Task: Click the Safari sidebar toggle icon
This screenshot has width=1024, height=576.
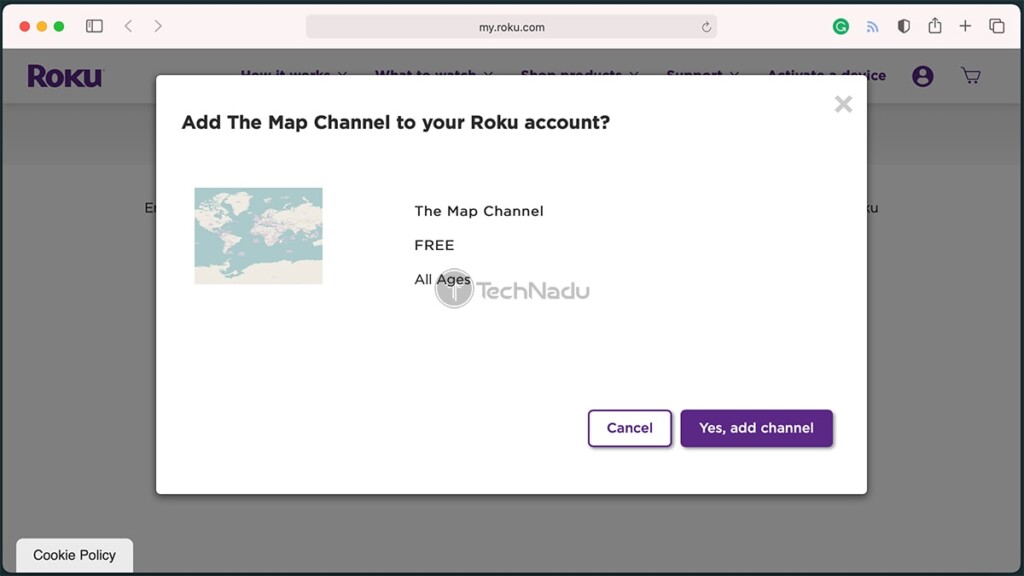Action: tap(94, 26)
